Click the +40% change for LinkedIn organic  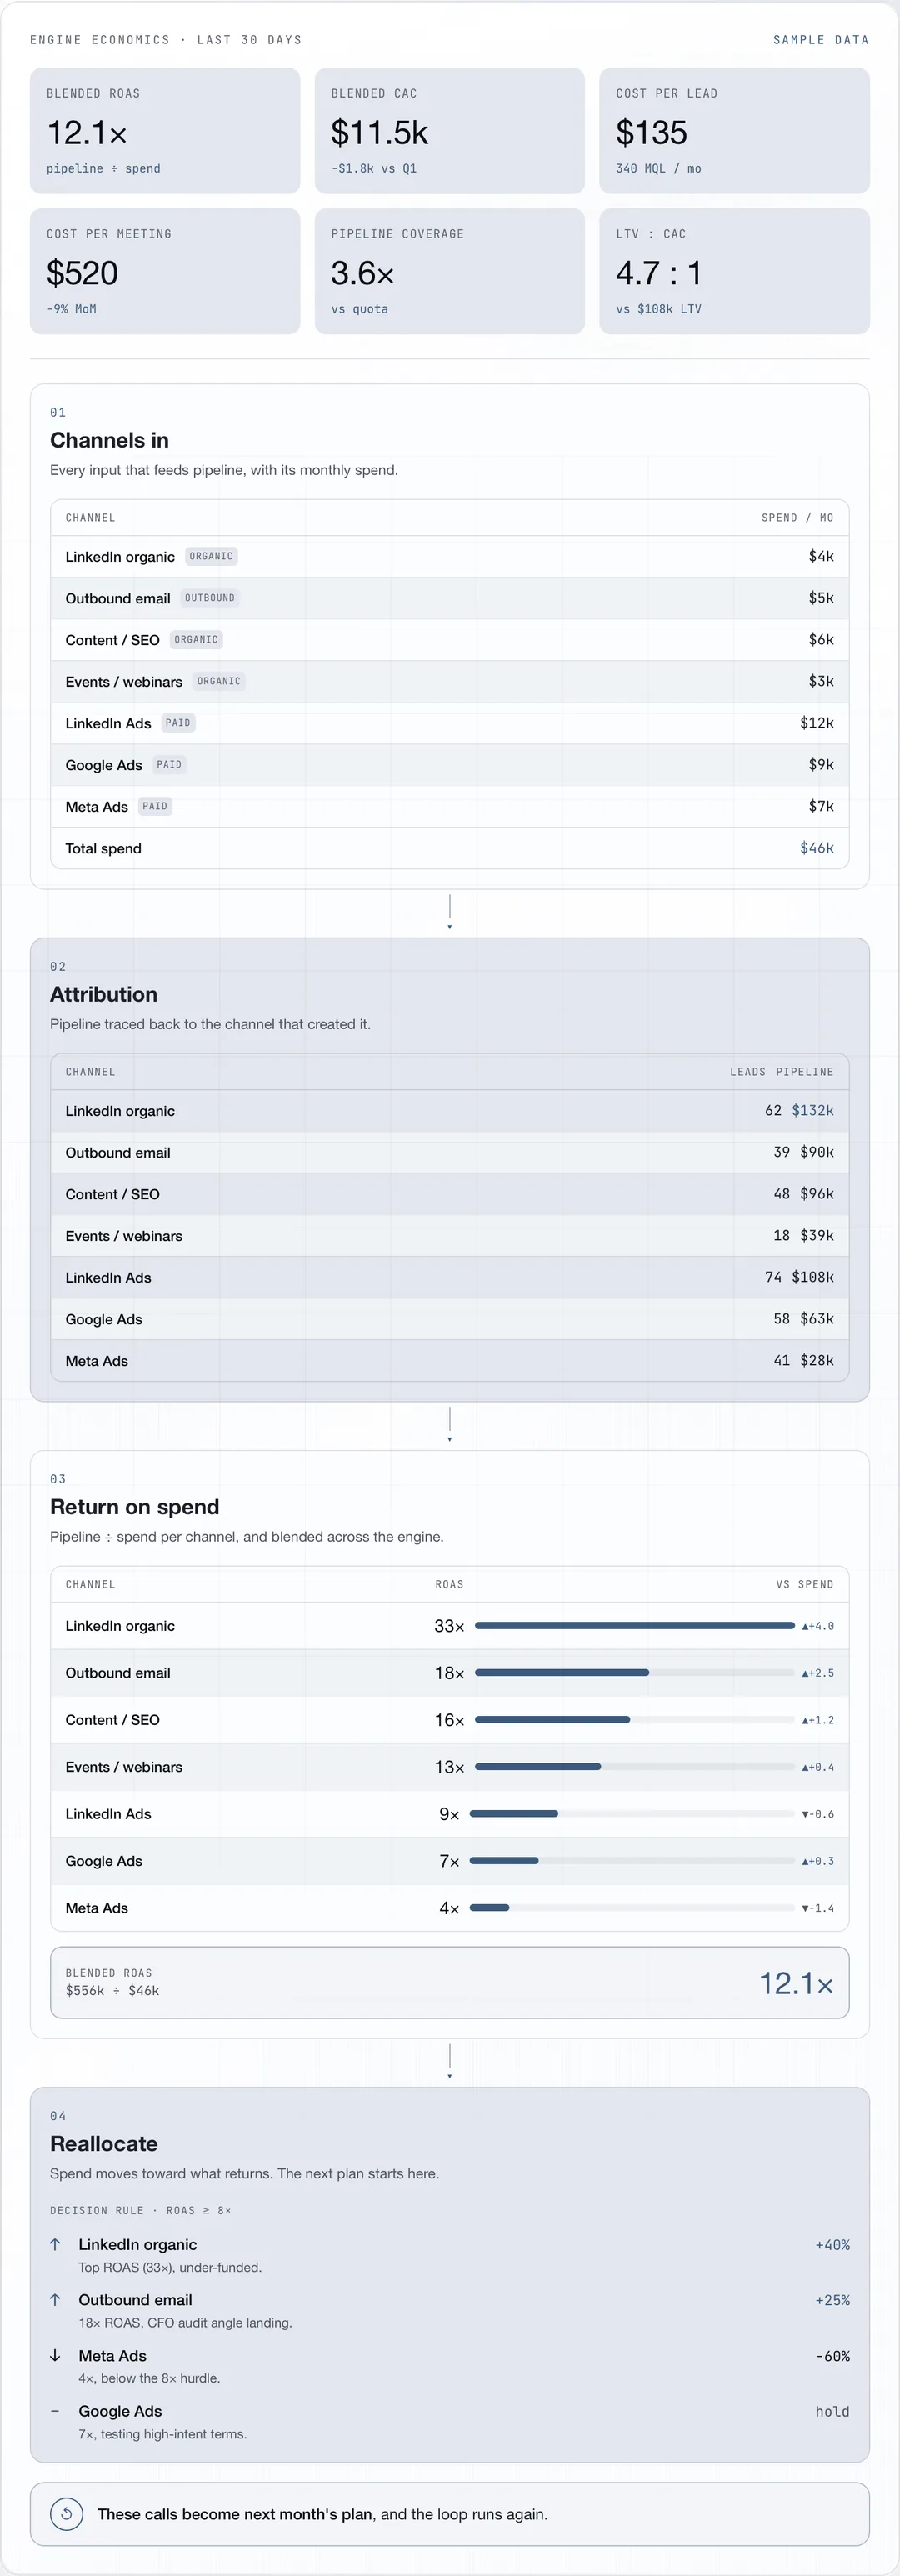(x=832, y=2245)
